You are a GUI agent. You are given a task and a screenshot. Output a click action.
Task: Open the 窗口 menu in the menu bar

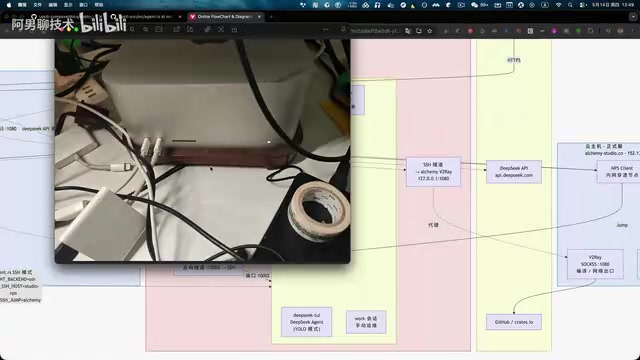click(x=83, y=5)
